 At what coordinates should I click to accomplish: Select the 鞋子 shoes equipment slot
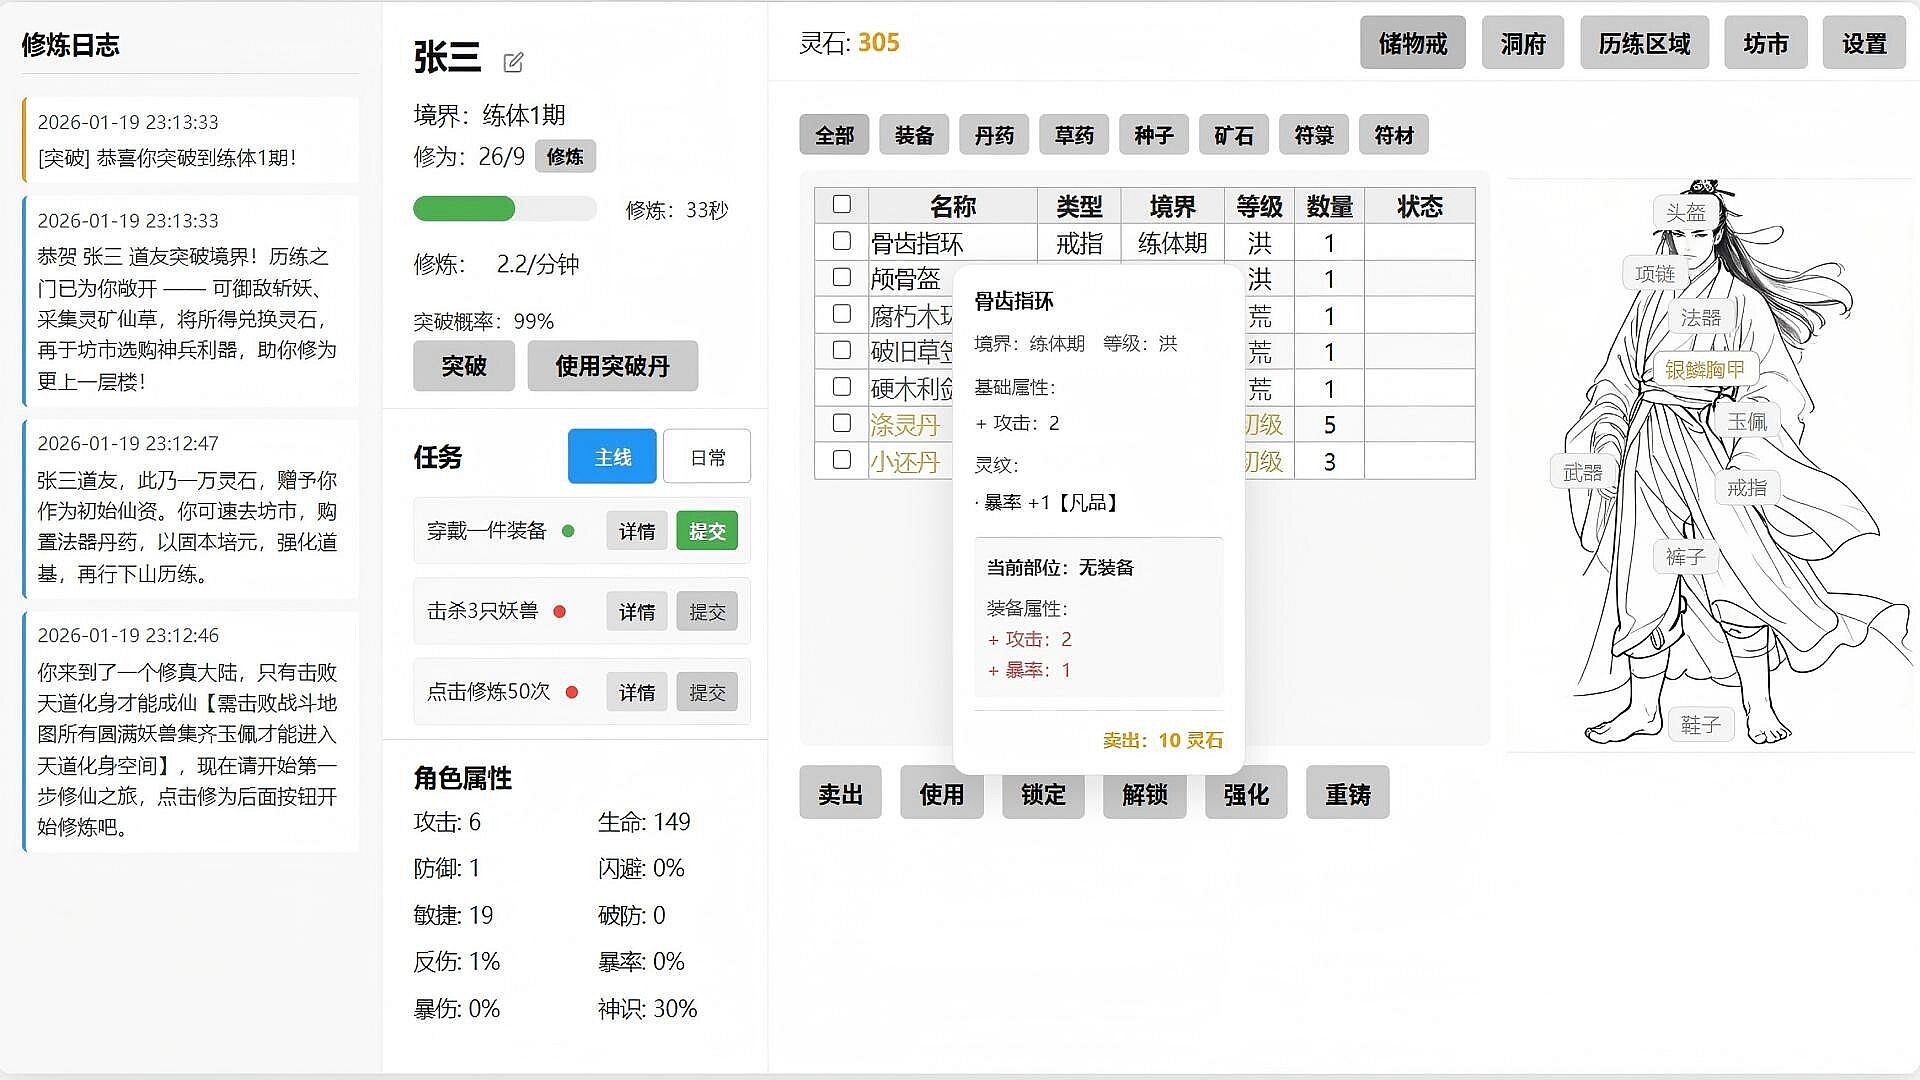(x=1700, y=724)
